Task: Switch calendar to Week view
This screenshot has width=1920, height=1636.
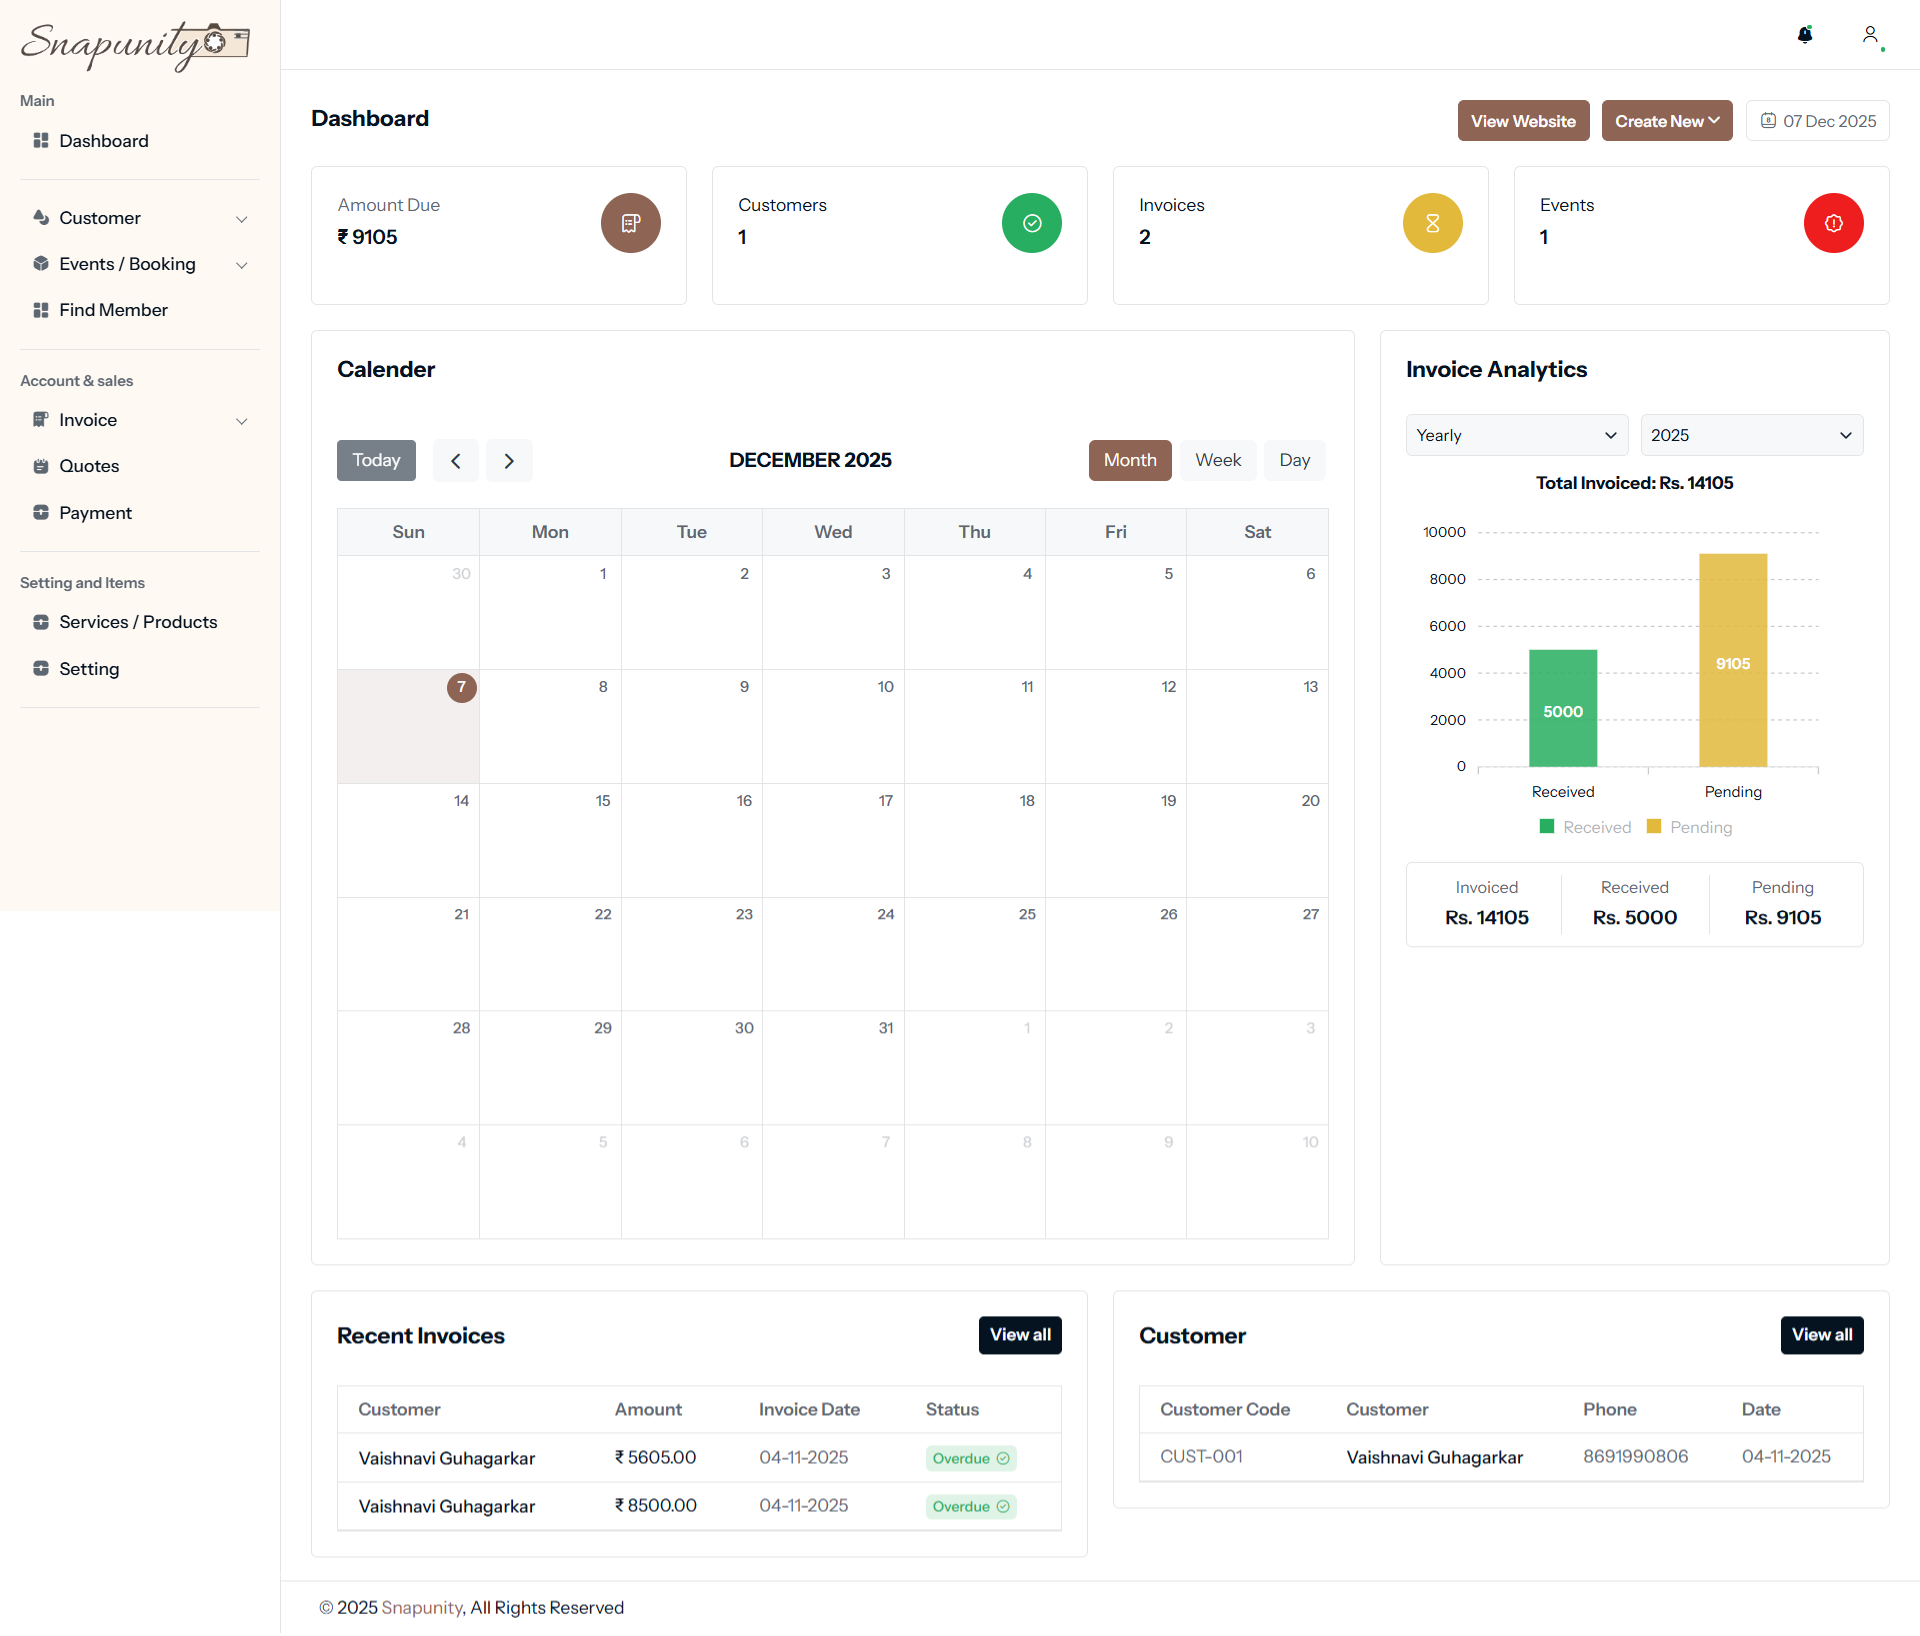Action: coord(1217,460)
